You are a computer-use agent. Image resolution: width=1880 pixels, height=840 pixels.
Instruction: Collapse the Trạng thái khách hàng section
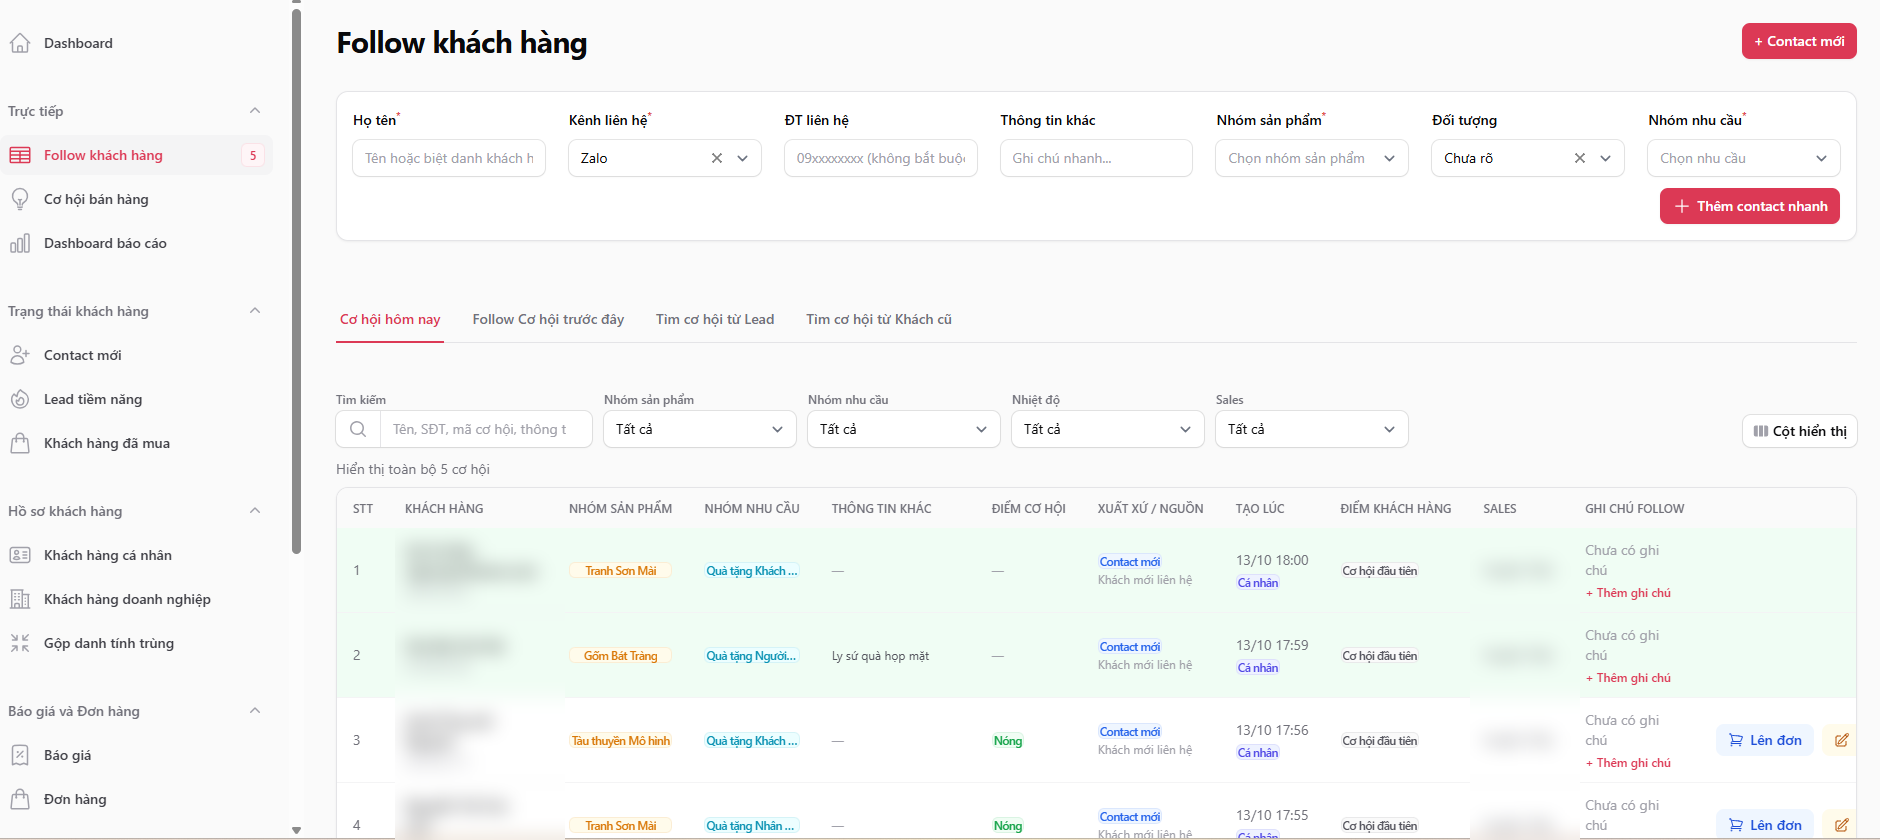tap(255, 311)
